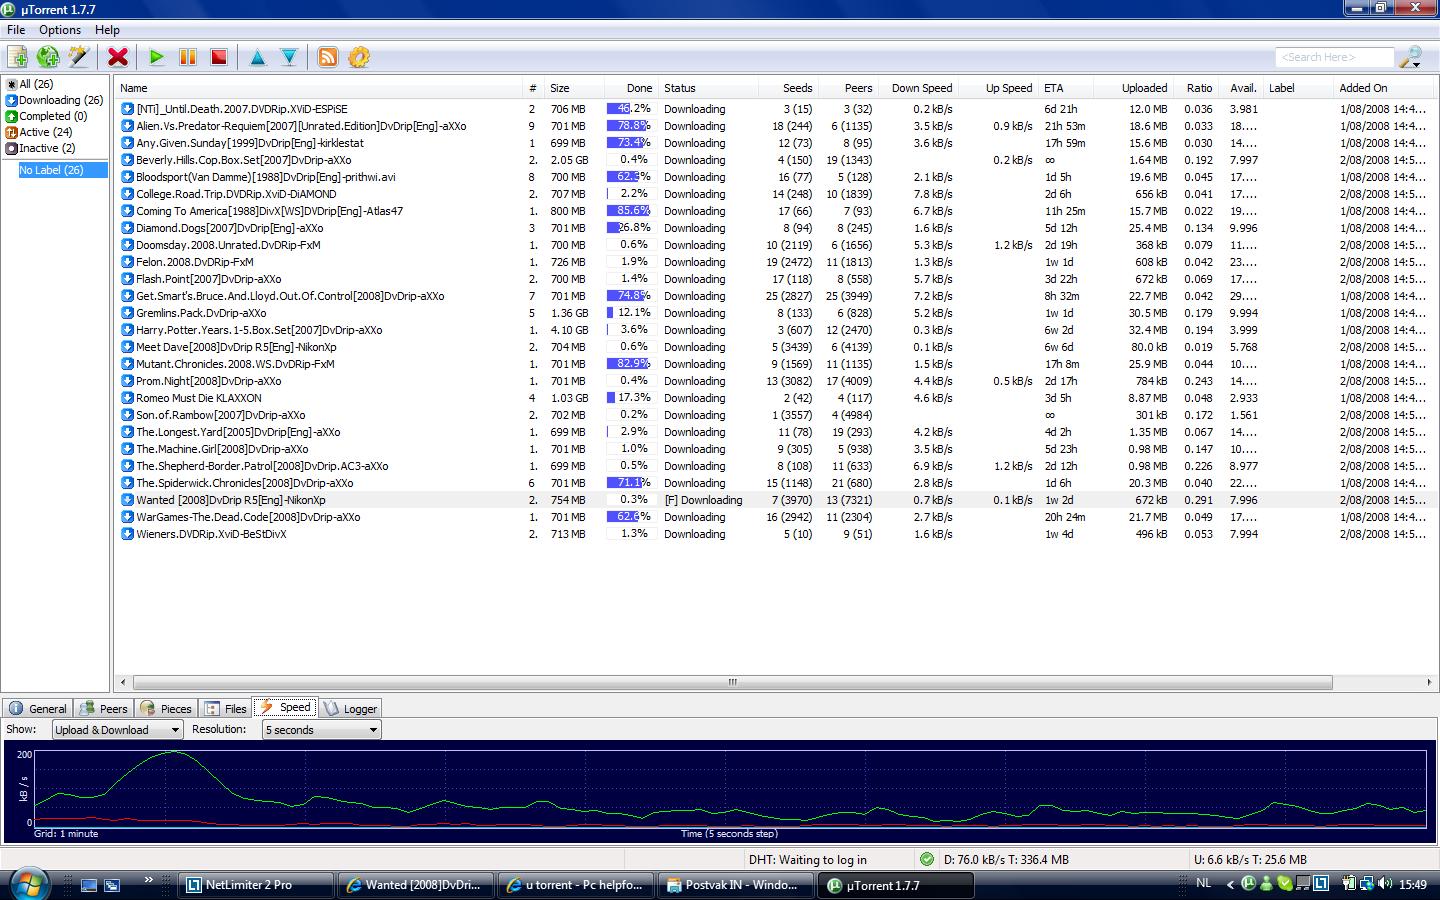This screenshot has height=900, width=1440.
Task: Select Inactive (2) category
Action: 41,148
